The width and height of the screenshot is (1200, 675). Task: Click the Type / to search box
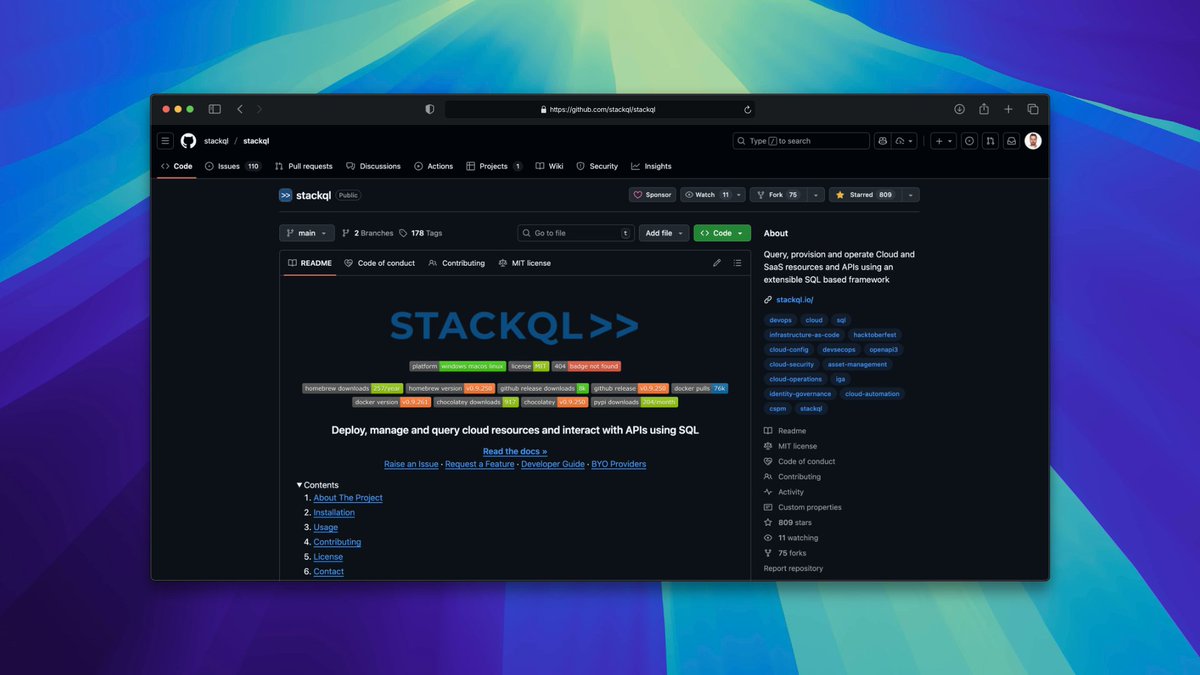tap(801, 141)
